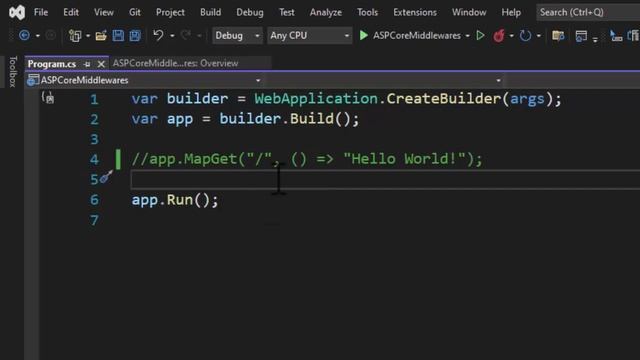The height and width of the screenshot is (360, 640).
Task: Expand the Hot Reload options dropdown
Action: click(511, 36)
